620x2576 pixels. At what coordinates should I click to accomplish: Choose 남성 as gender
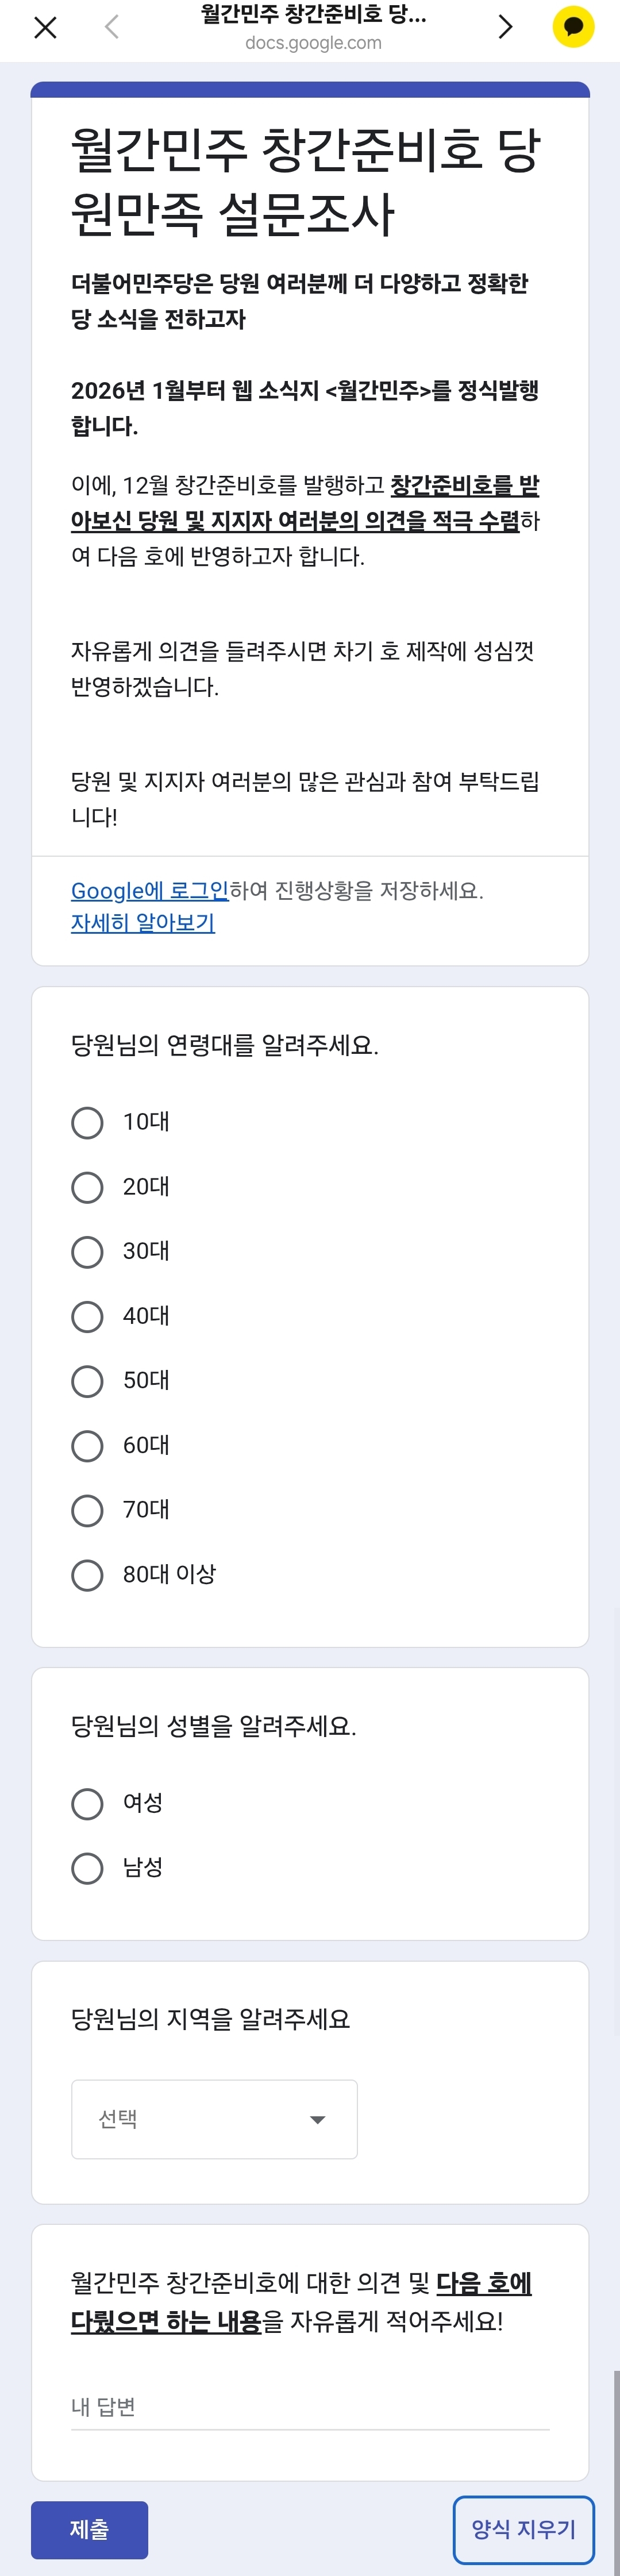click(x=87, y=1868)
